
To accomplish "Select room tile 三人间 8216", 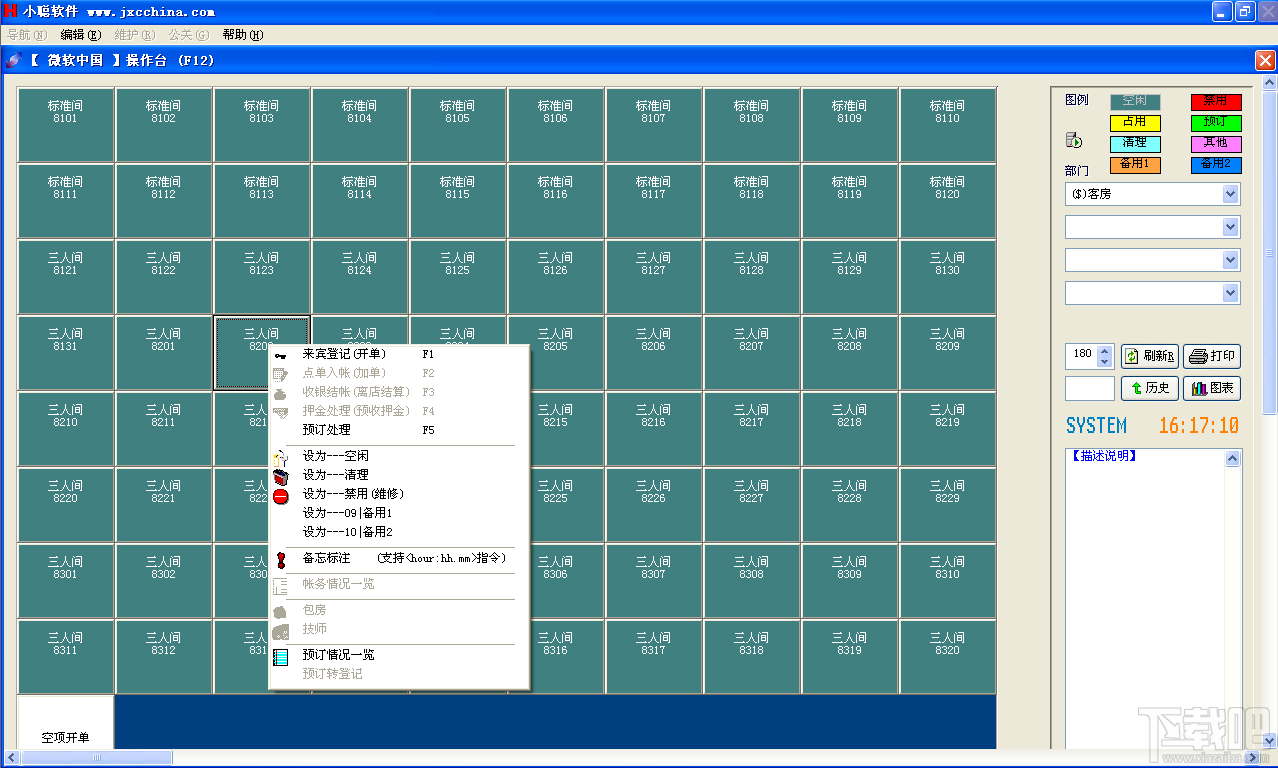I will pos(654,429).
